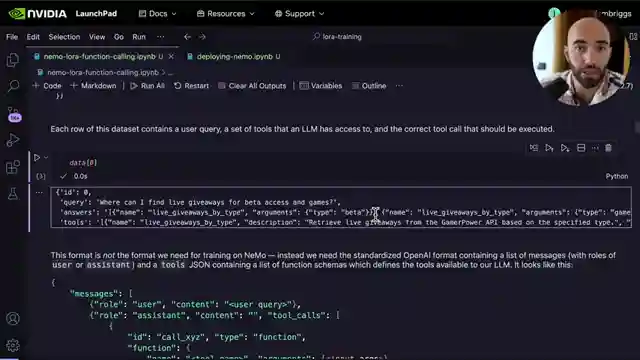Open the Run menu
The width and height of the screenshot is (640, 360).
point(139,37)
